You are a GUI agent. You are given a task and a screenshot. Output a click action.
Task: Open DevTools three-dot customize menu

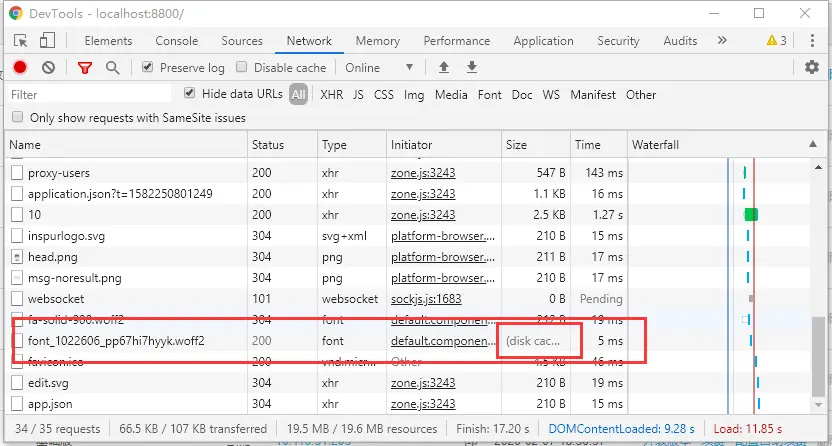coord(812,41)
